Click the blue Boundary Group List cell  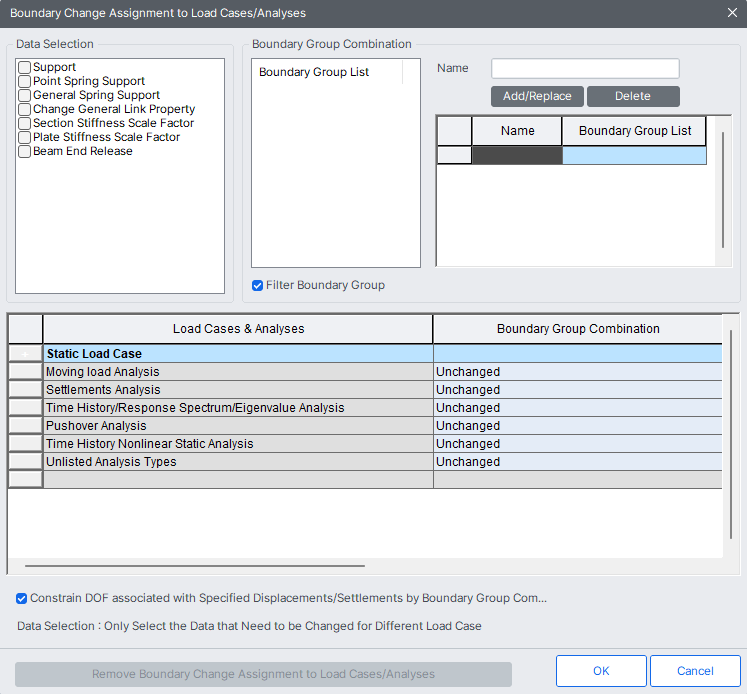coord(635,156)
